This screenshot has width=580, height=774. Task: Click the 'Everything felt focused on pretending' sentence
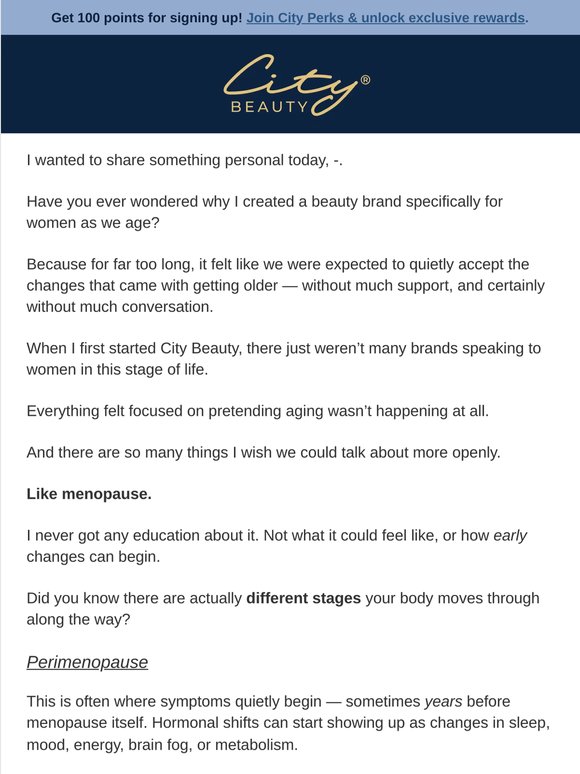click(258, 411)
